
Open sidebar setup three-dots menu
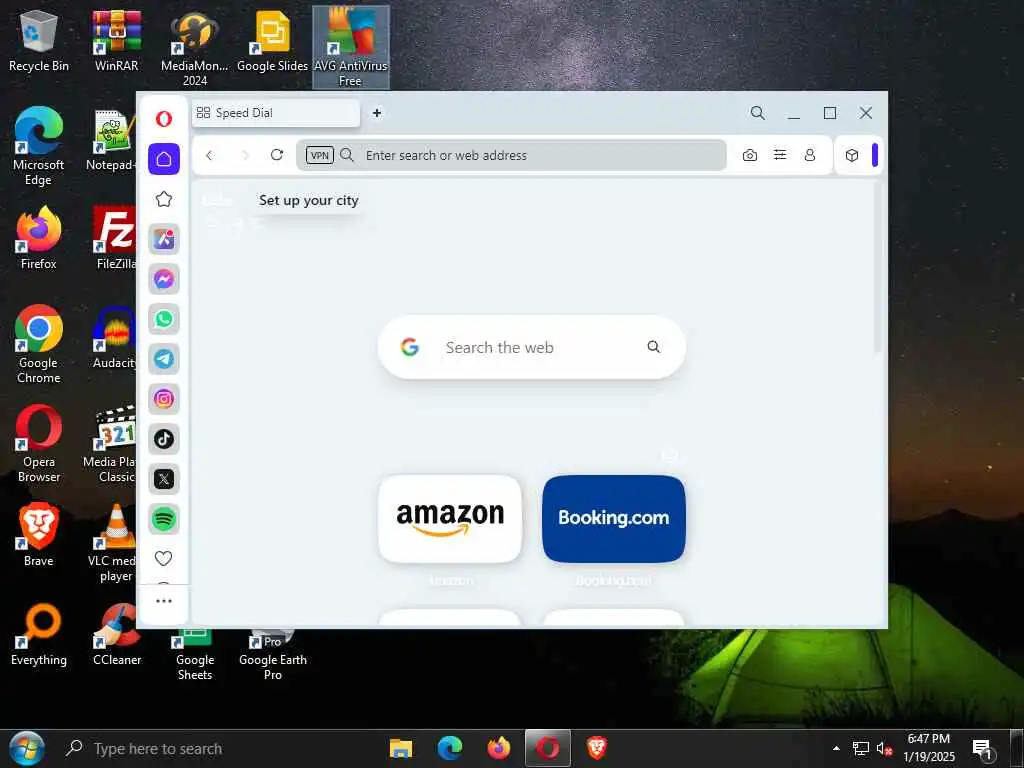(x=164, y=601)
